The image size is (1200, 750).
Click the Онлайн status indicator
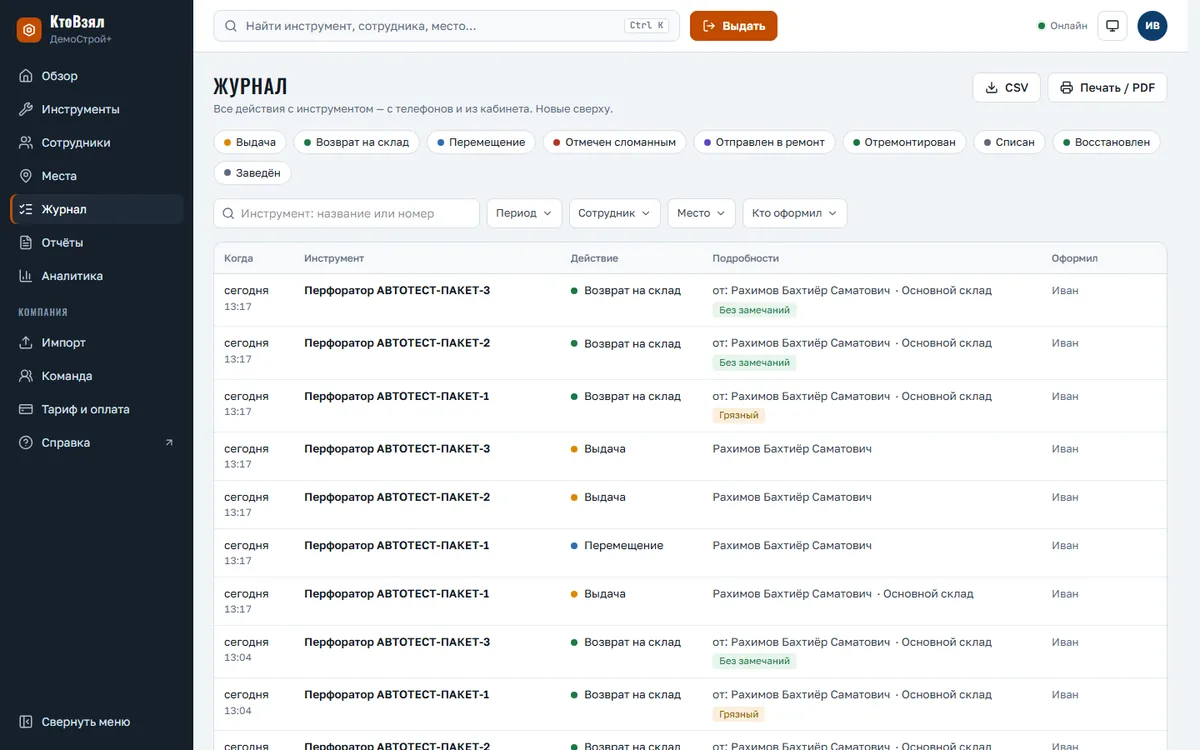pyautogui.click(x=1063, y=26)
